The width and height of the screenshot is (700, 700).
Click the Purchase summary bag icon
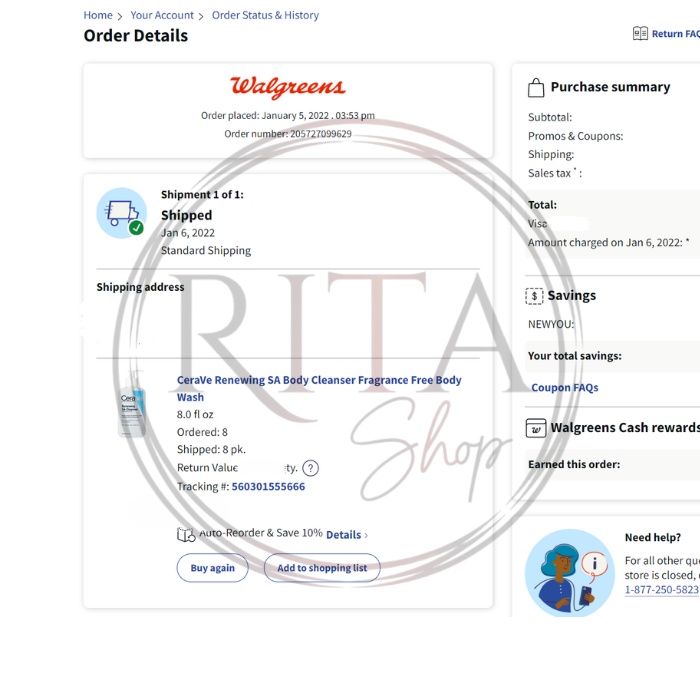coord(536,87)
